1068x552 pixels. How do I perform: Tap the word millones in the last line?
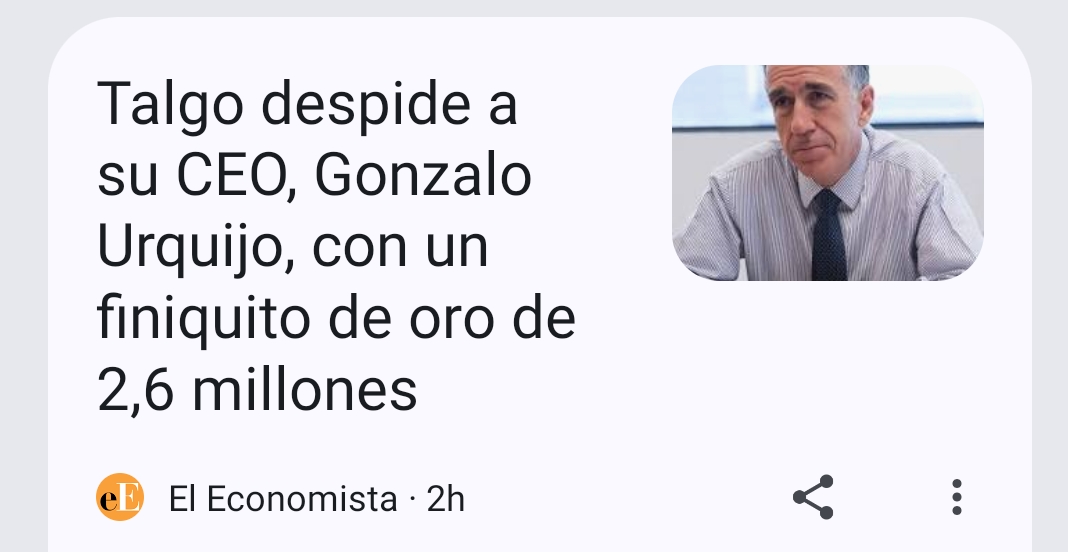(304, 390)
